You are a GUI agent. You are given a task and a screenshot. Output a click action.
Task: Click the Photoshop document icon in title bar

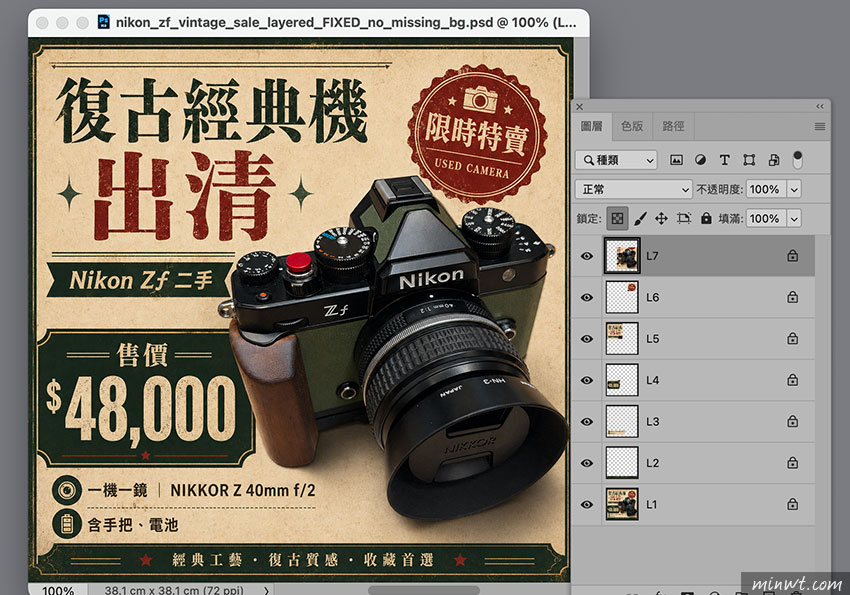point(103,22)
